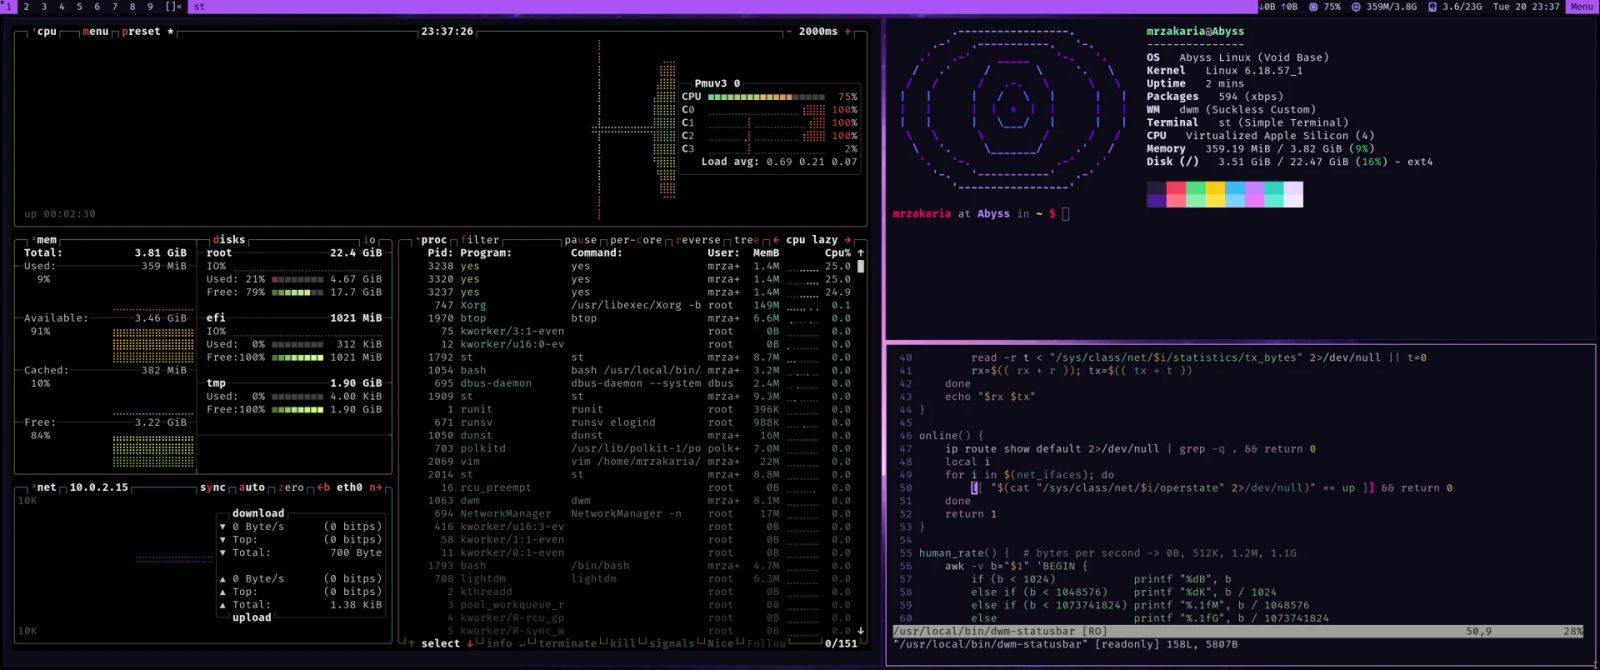Decrease update interval with minus near 2000ms

[x=790, y=31]
